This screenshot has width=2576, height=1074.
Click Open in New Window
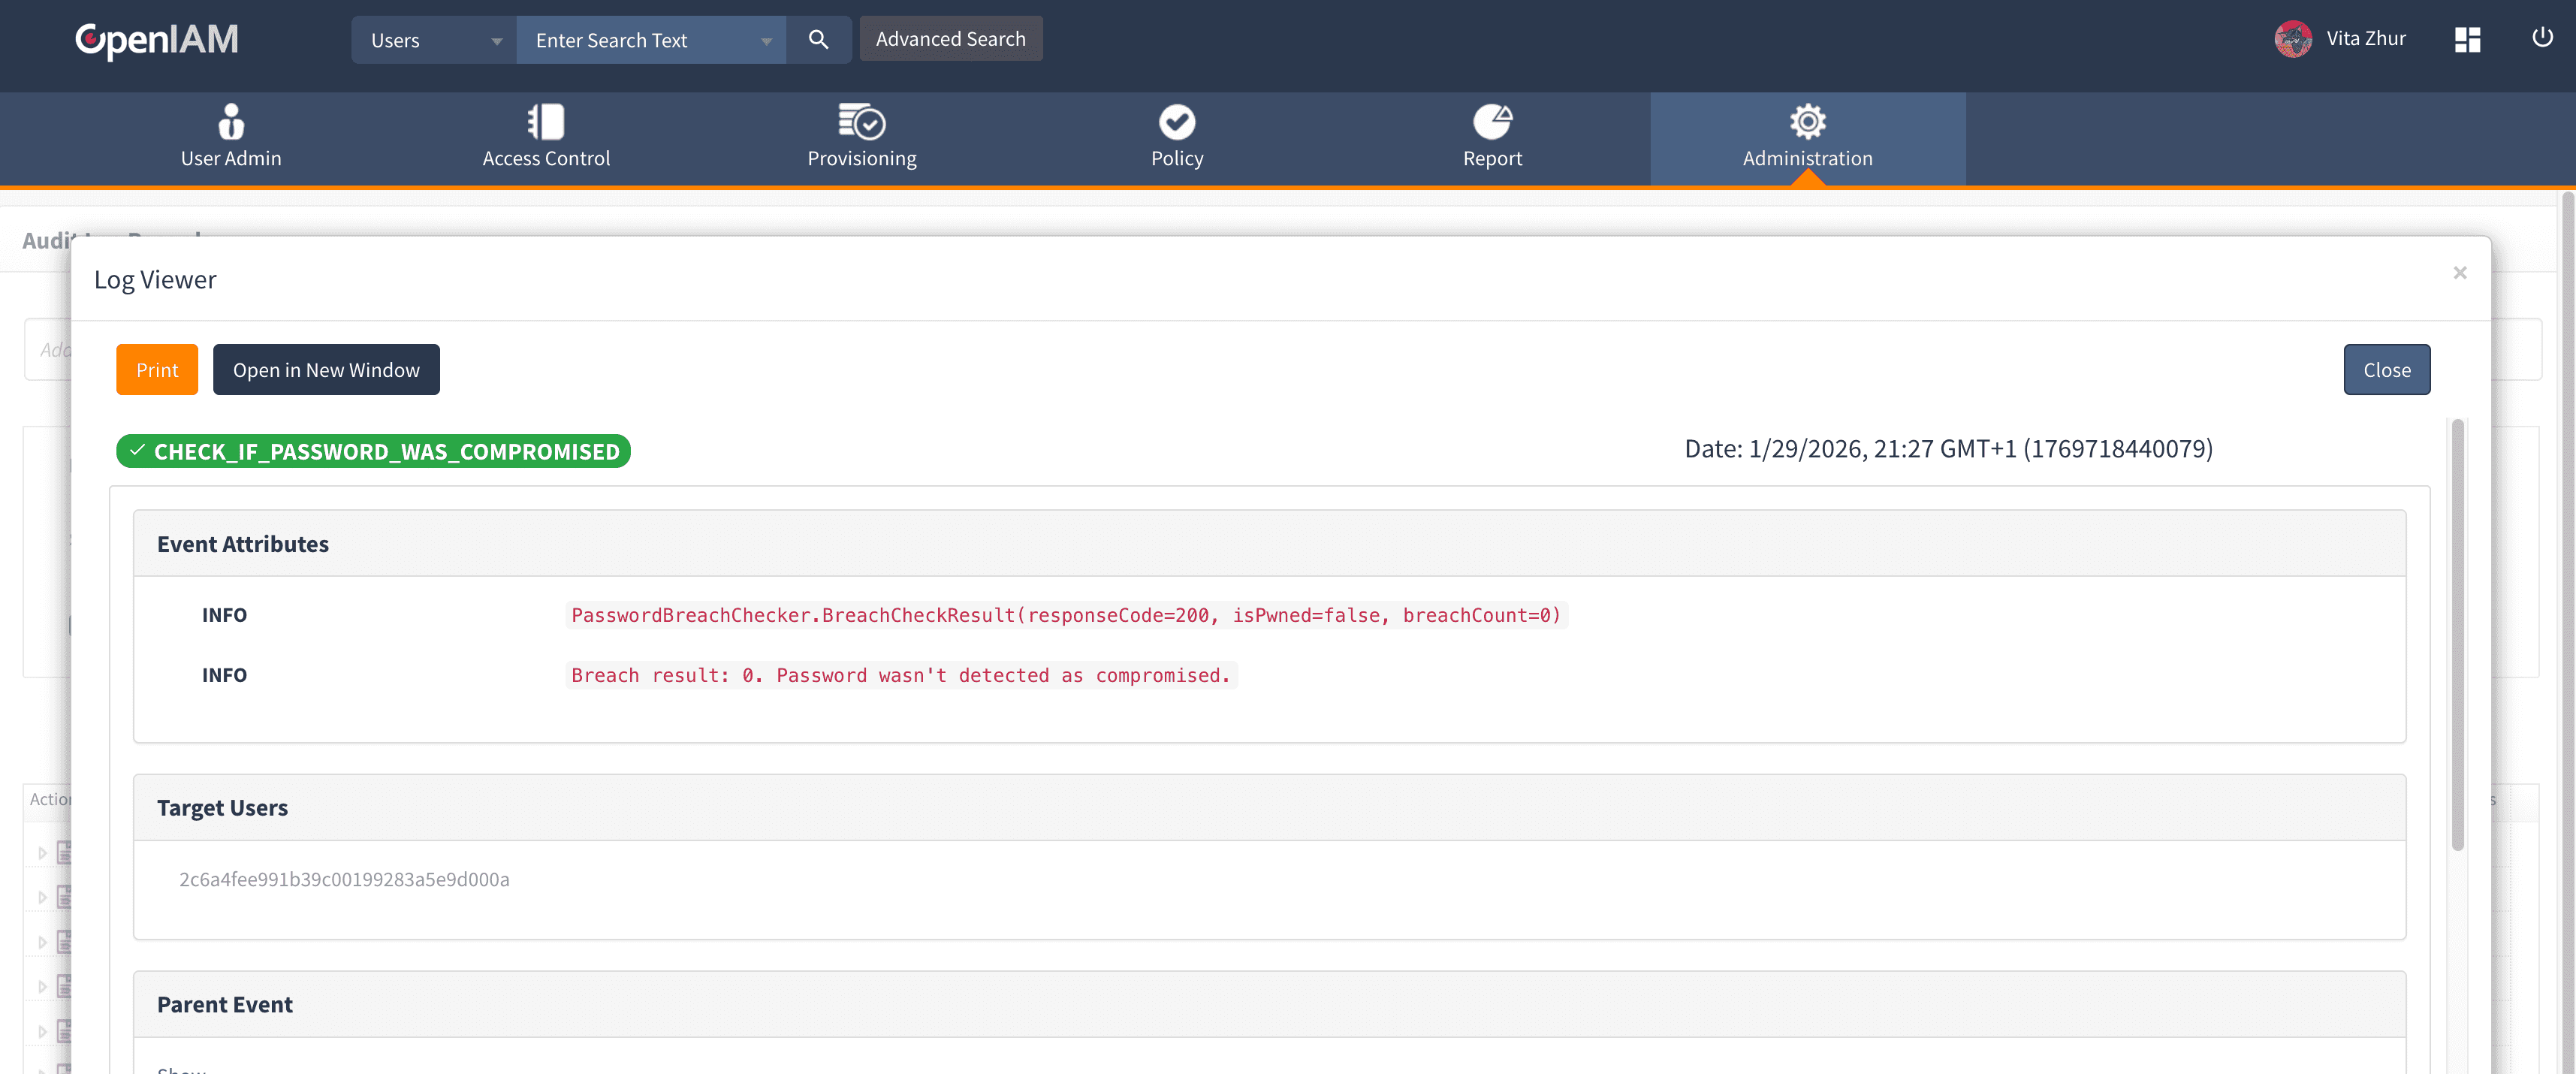(x=326, y=370)
